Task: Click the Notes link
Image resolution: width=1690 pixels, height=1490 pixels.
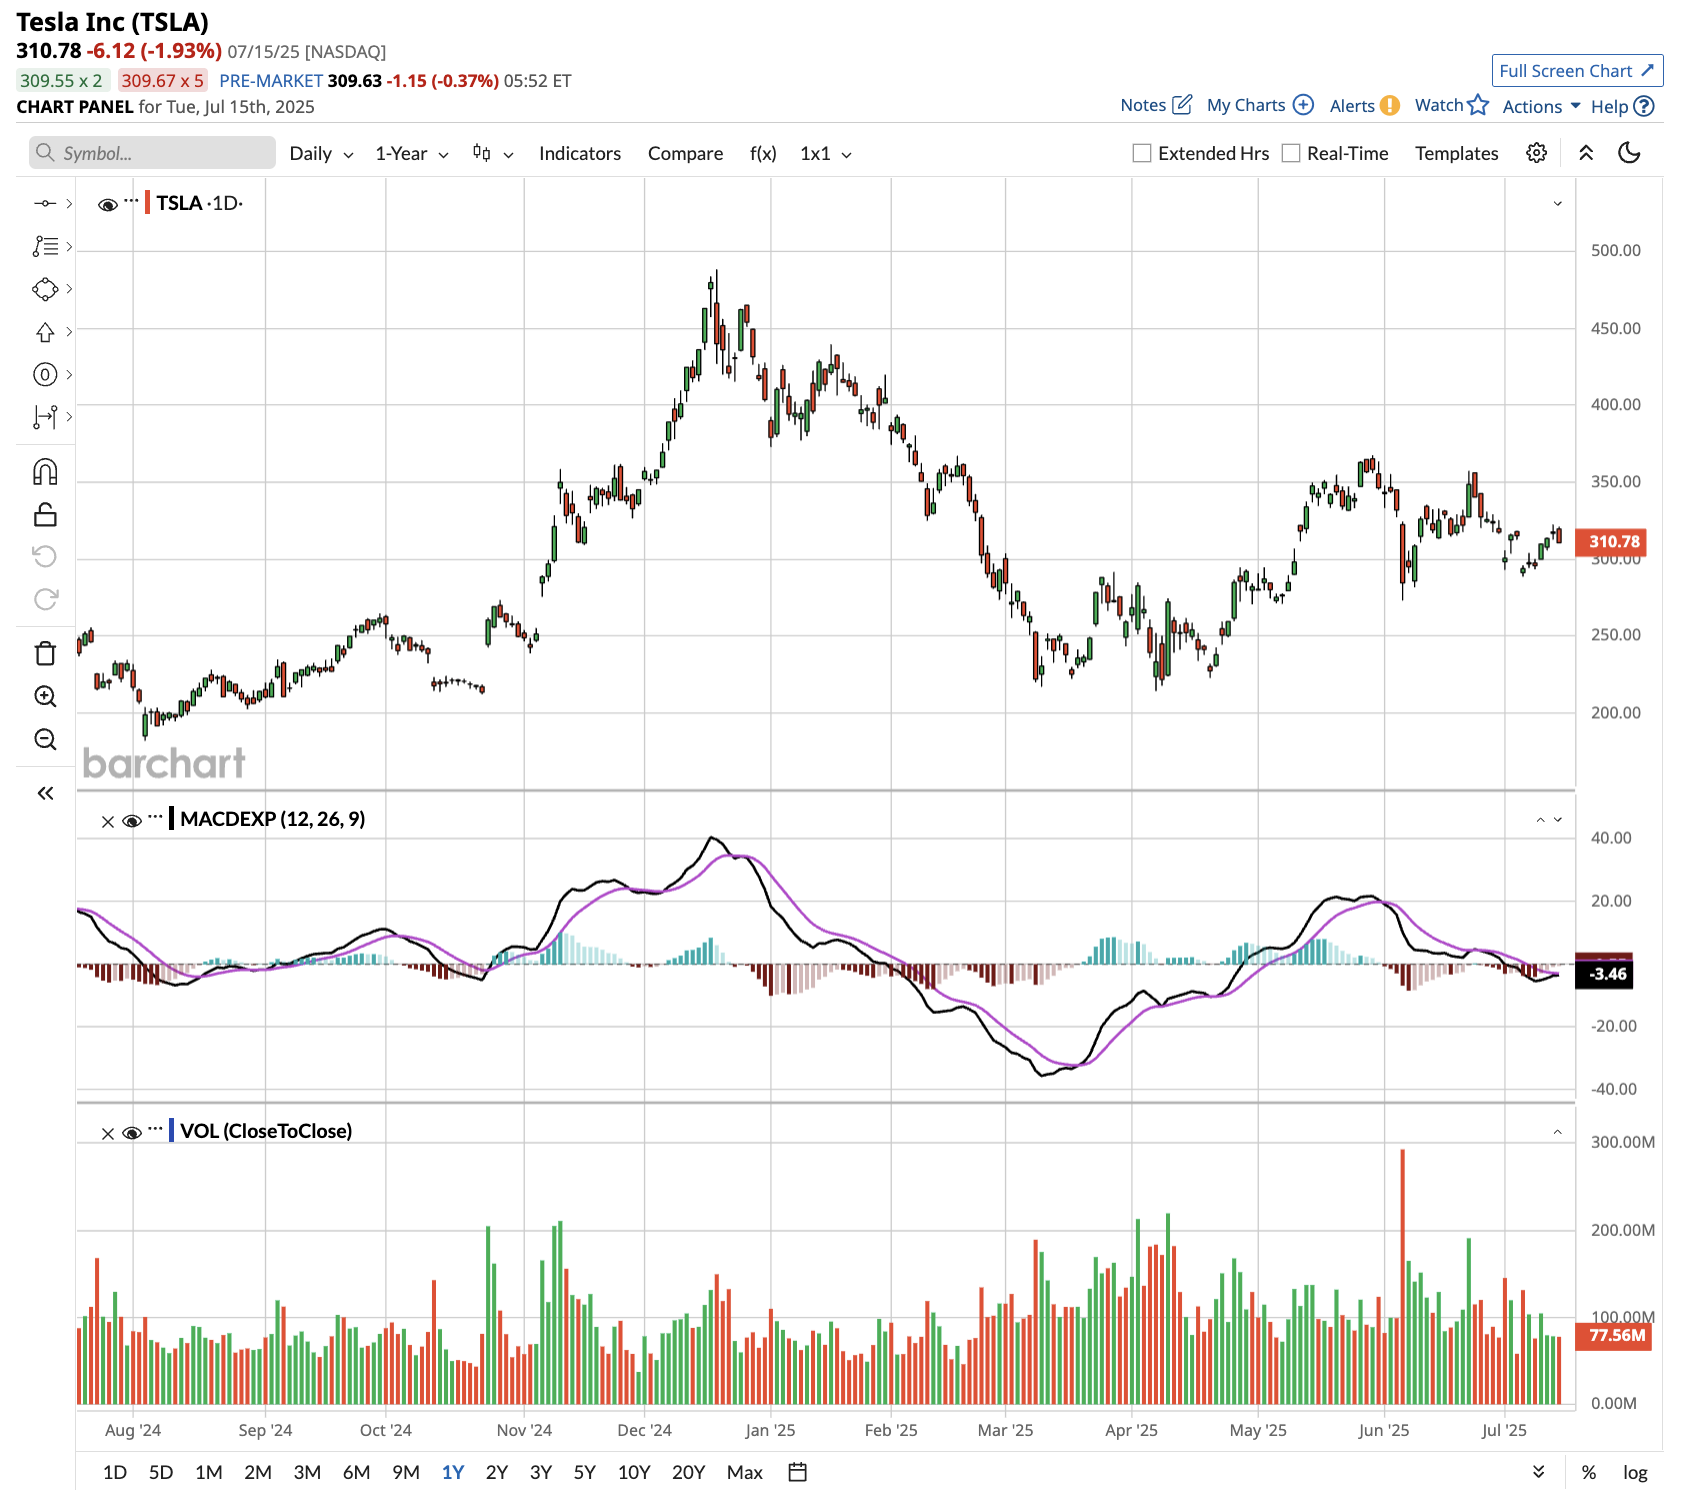Action: (1143, 105)
